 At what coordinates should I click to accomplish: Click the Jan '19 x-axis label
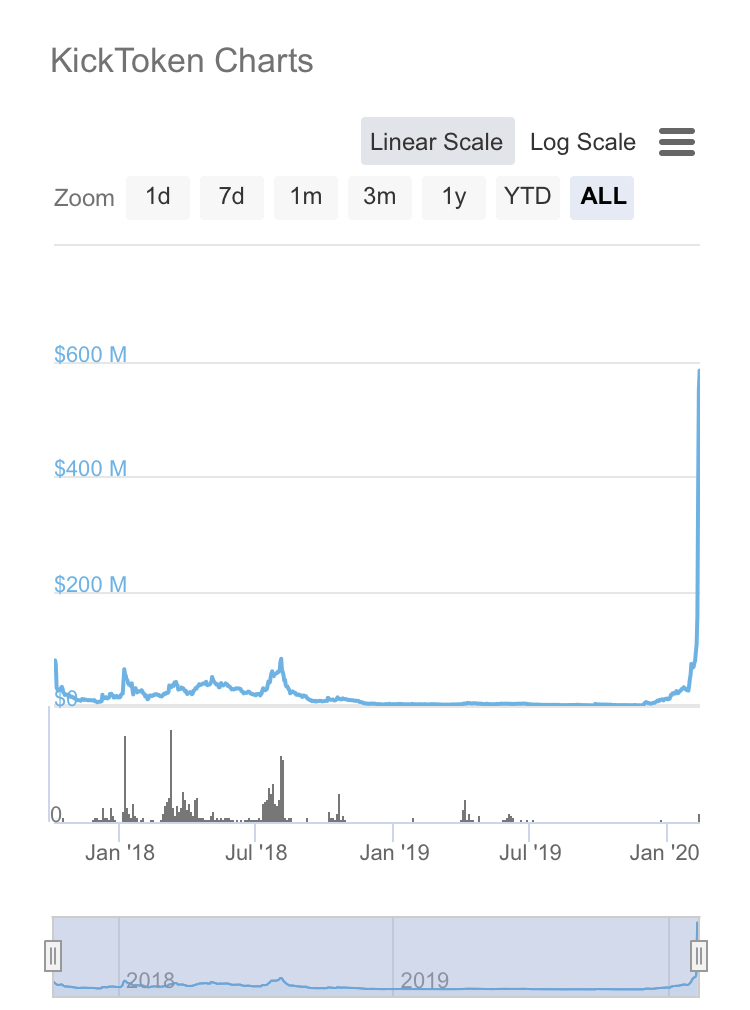393,853
